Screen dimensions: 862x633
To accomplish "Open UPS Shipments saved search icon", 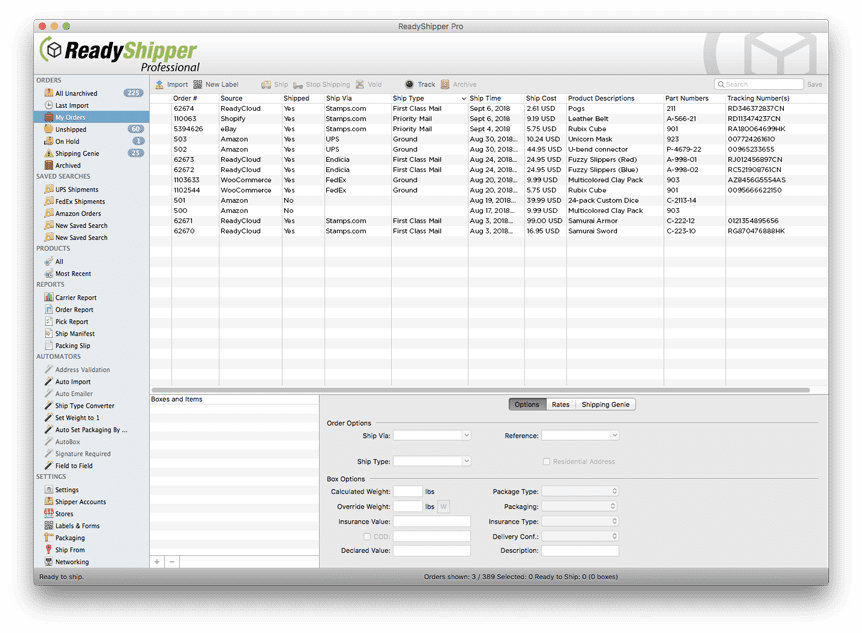I will coord(48,189).
